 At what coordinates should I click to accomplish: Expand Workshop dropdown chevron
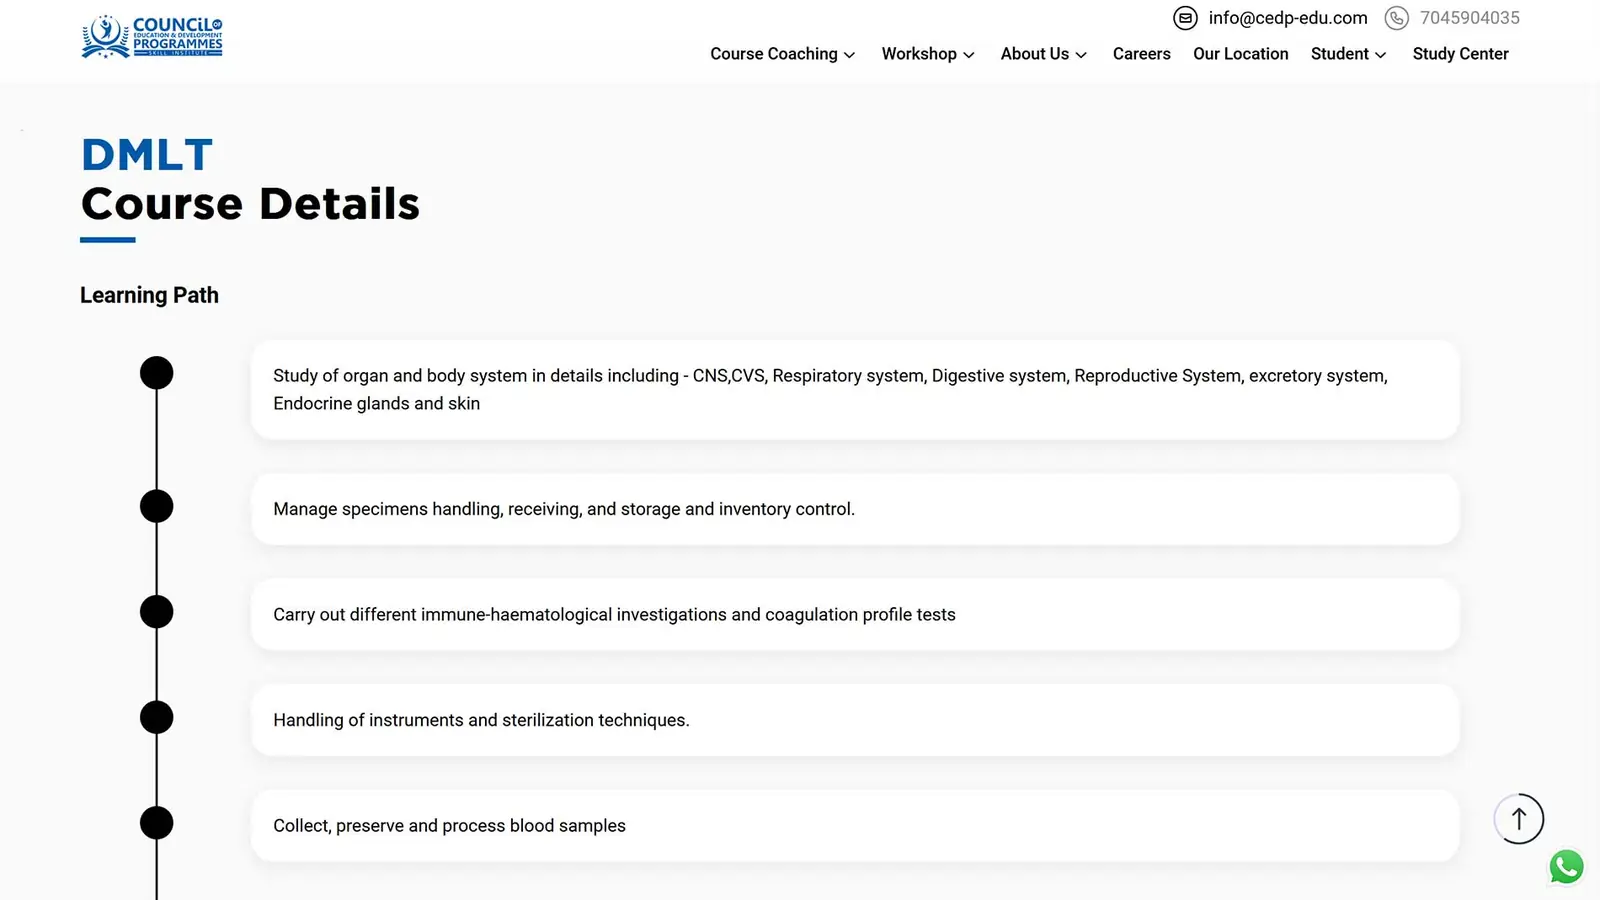(968, 55)
